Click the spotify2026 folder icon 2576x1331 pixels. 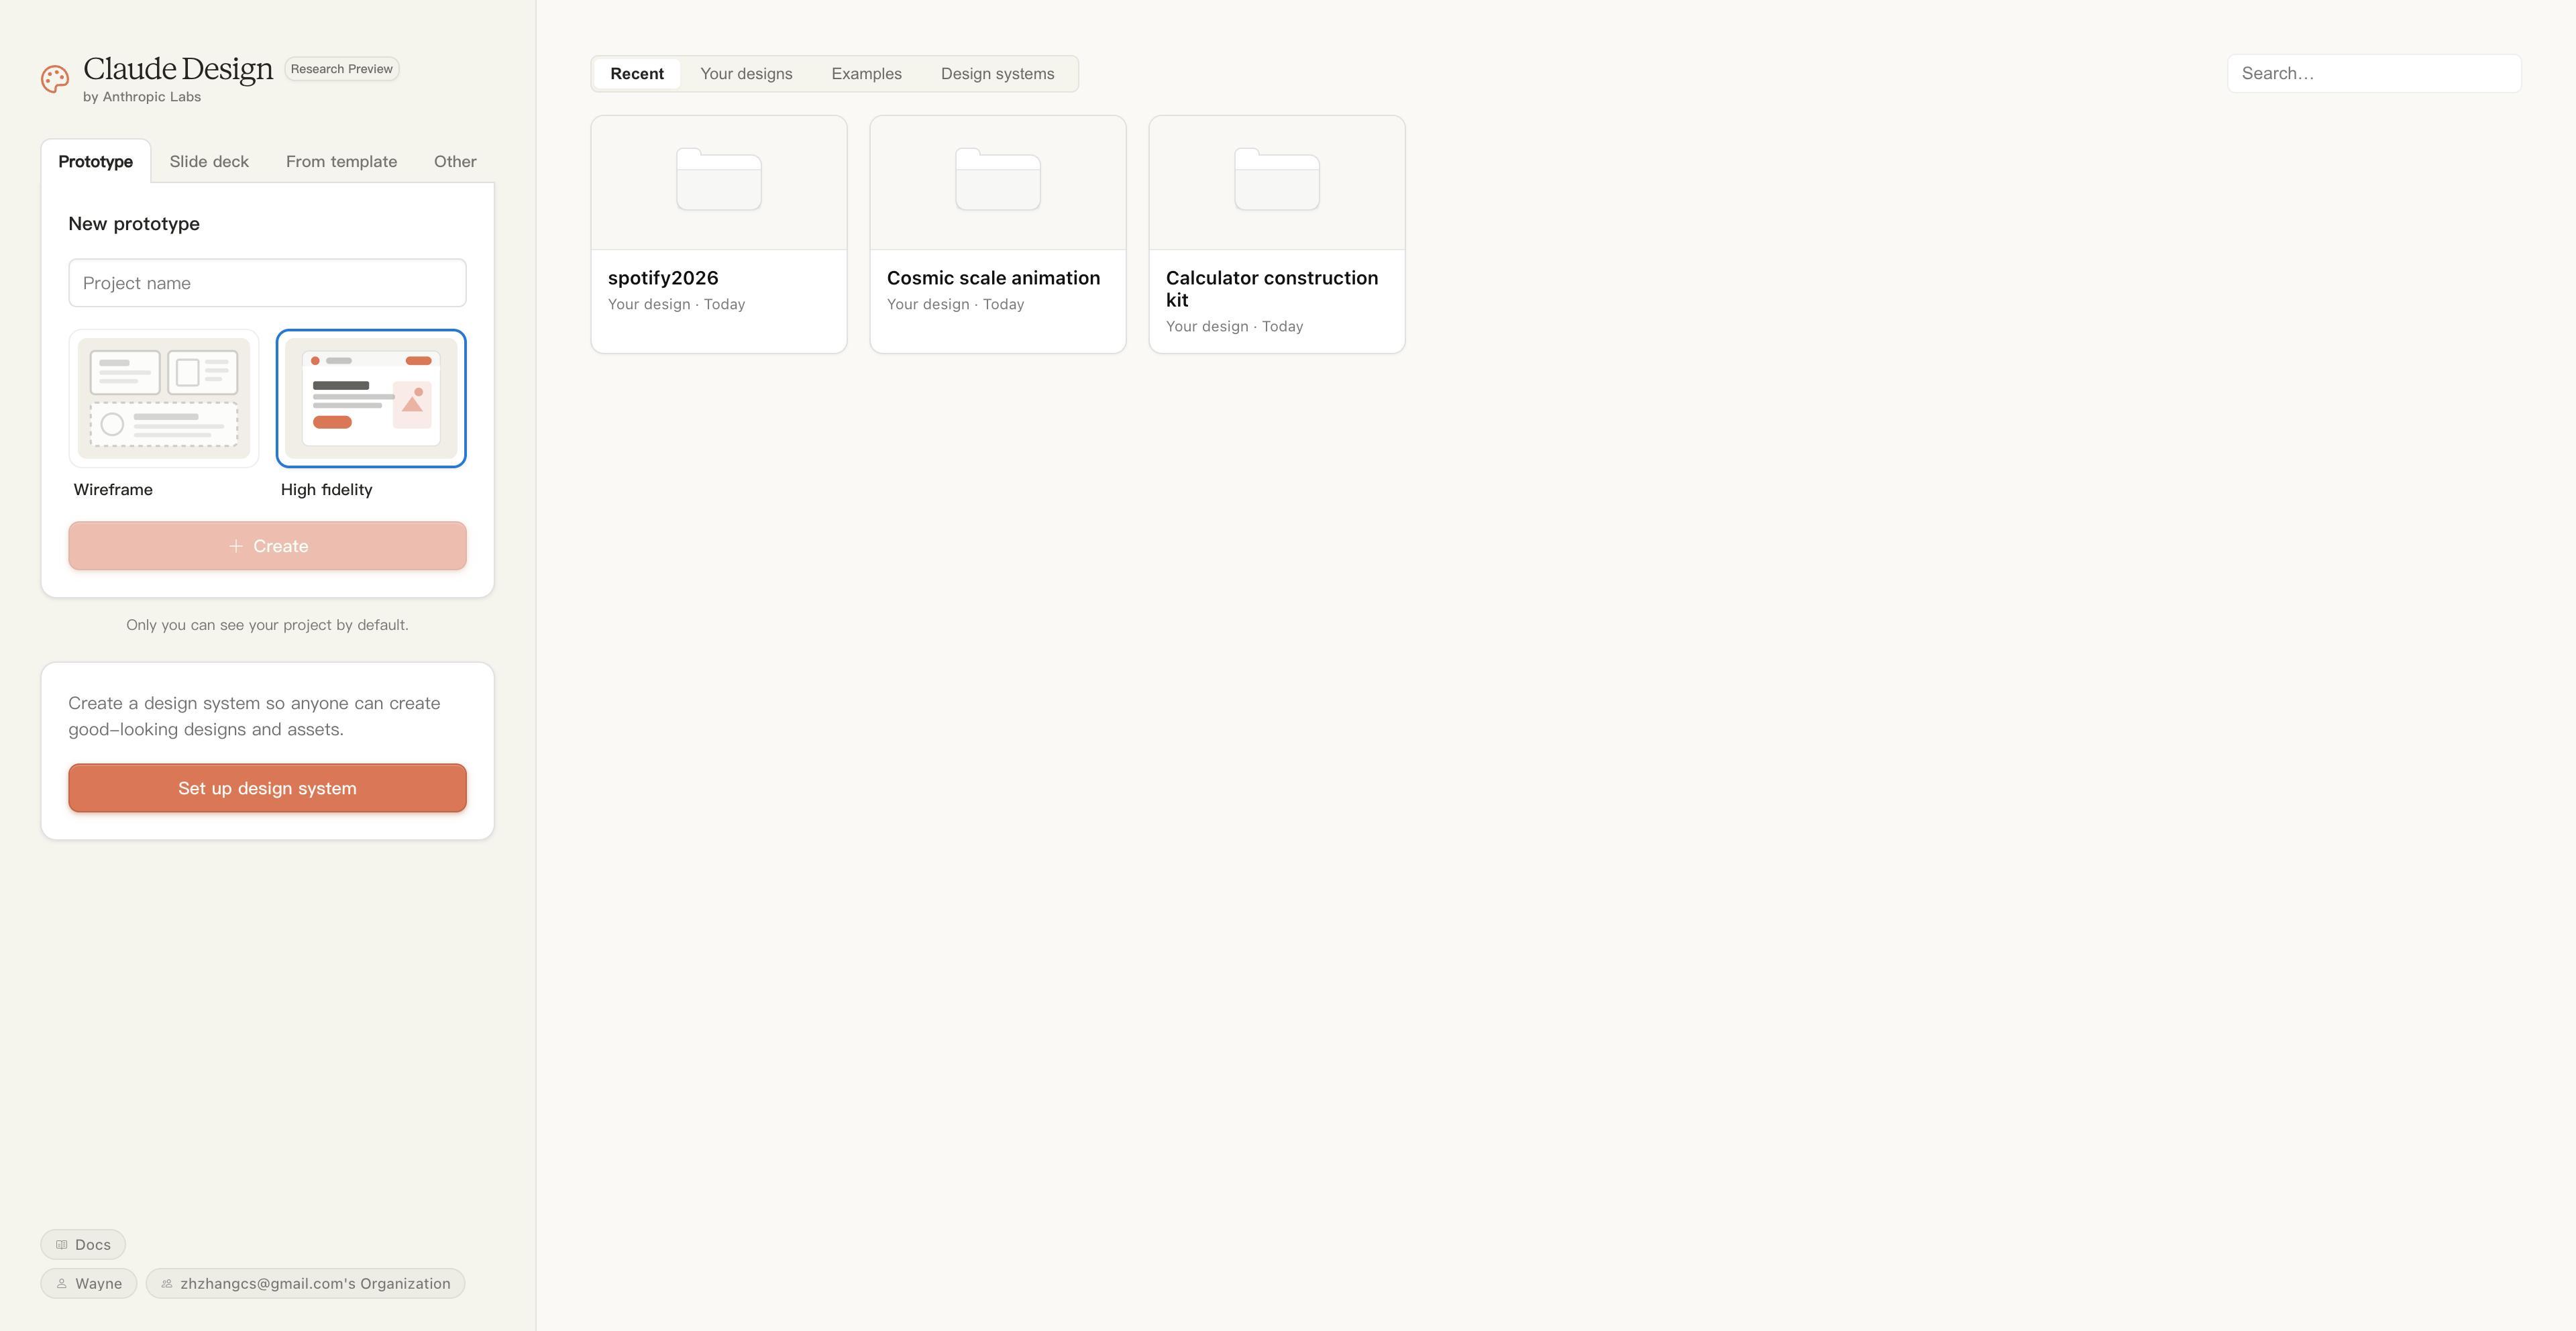(x=718, y=180)
